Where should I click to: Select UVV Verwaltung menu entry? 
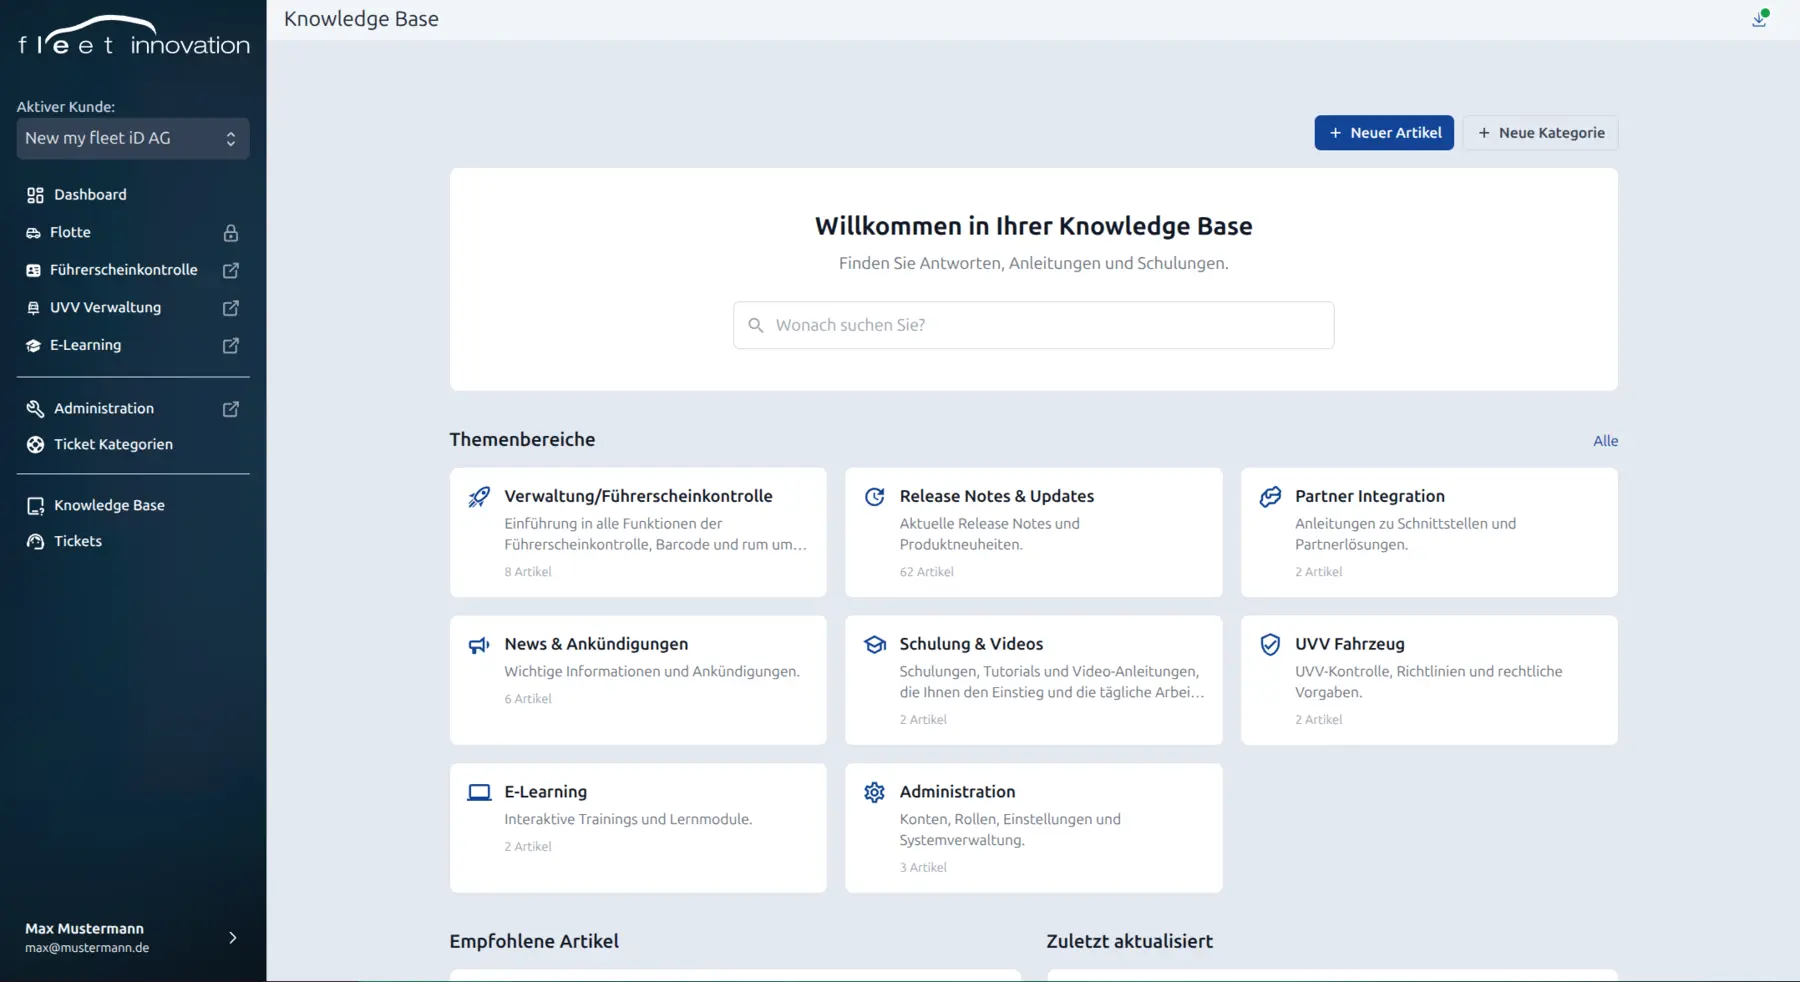pyautogui.click(x=105, y=308)
